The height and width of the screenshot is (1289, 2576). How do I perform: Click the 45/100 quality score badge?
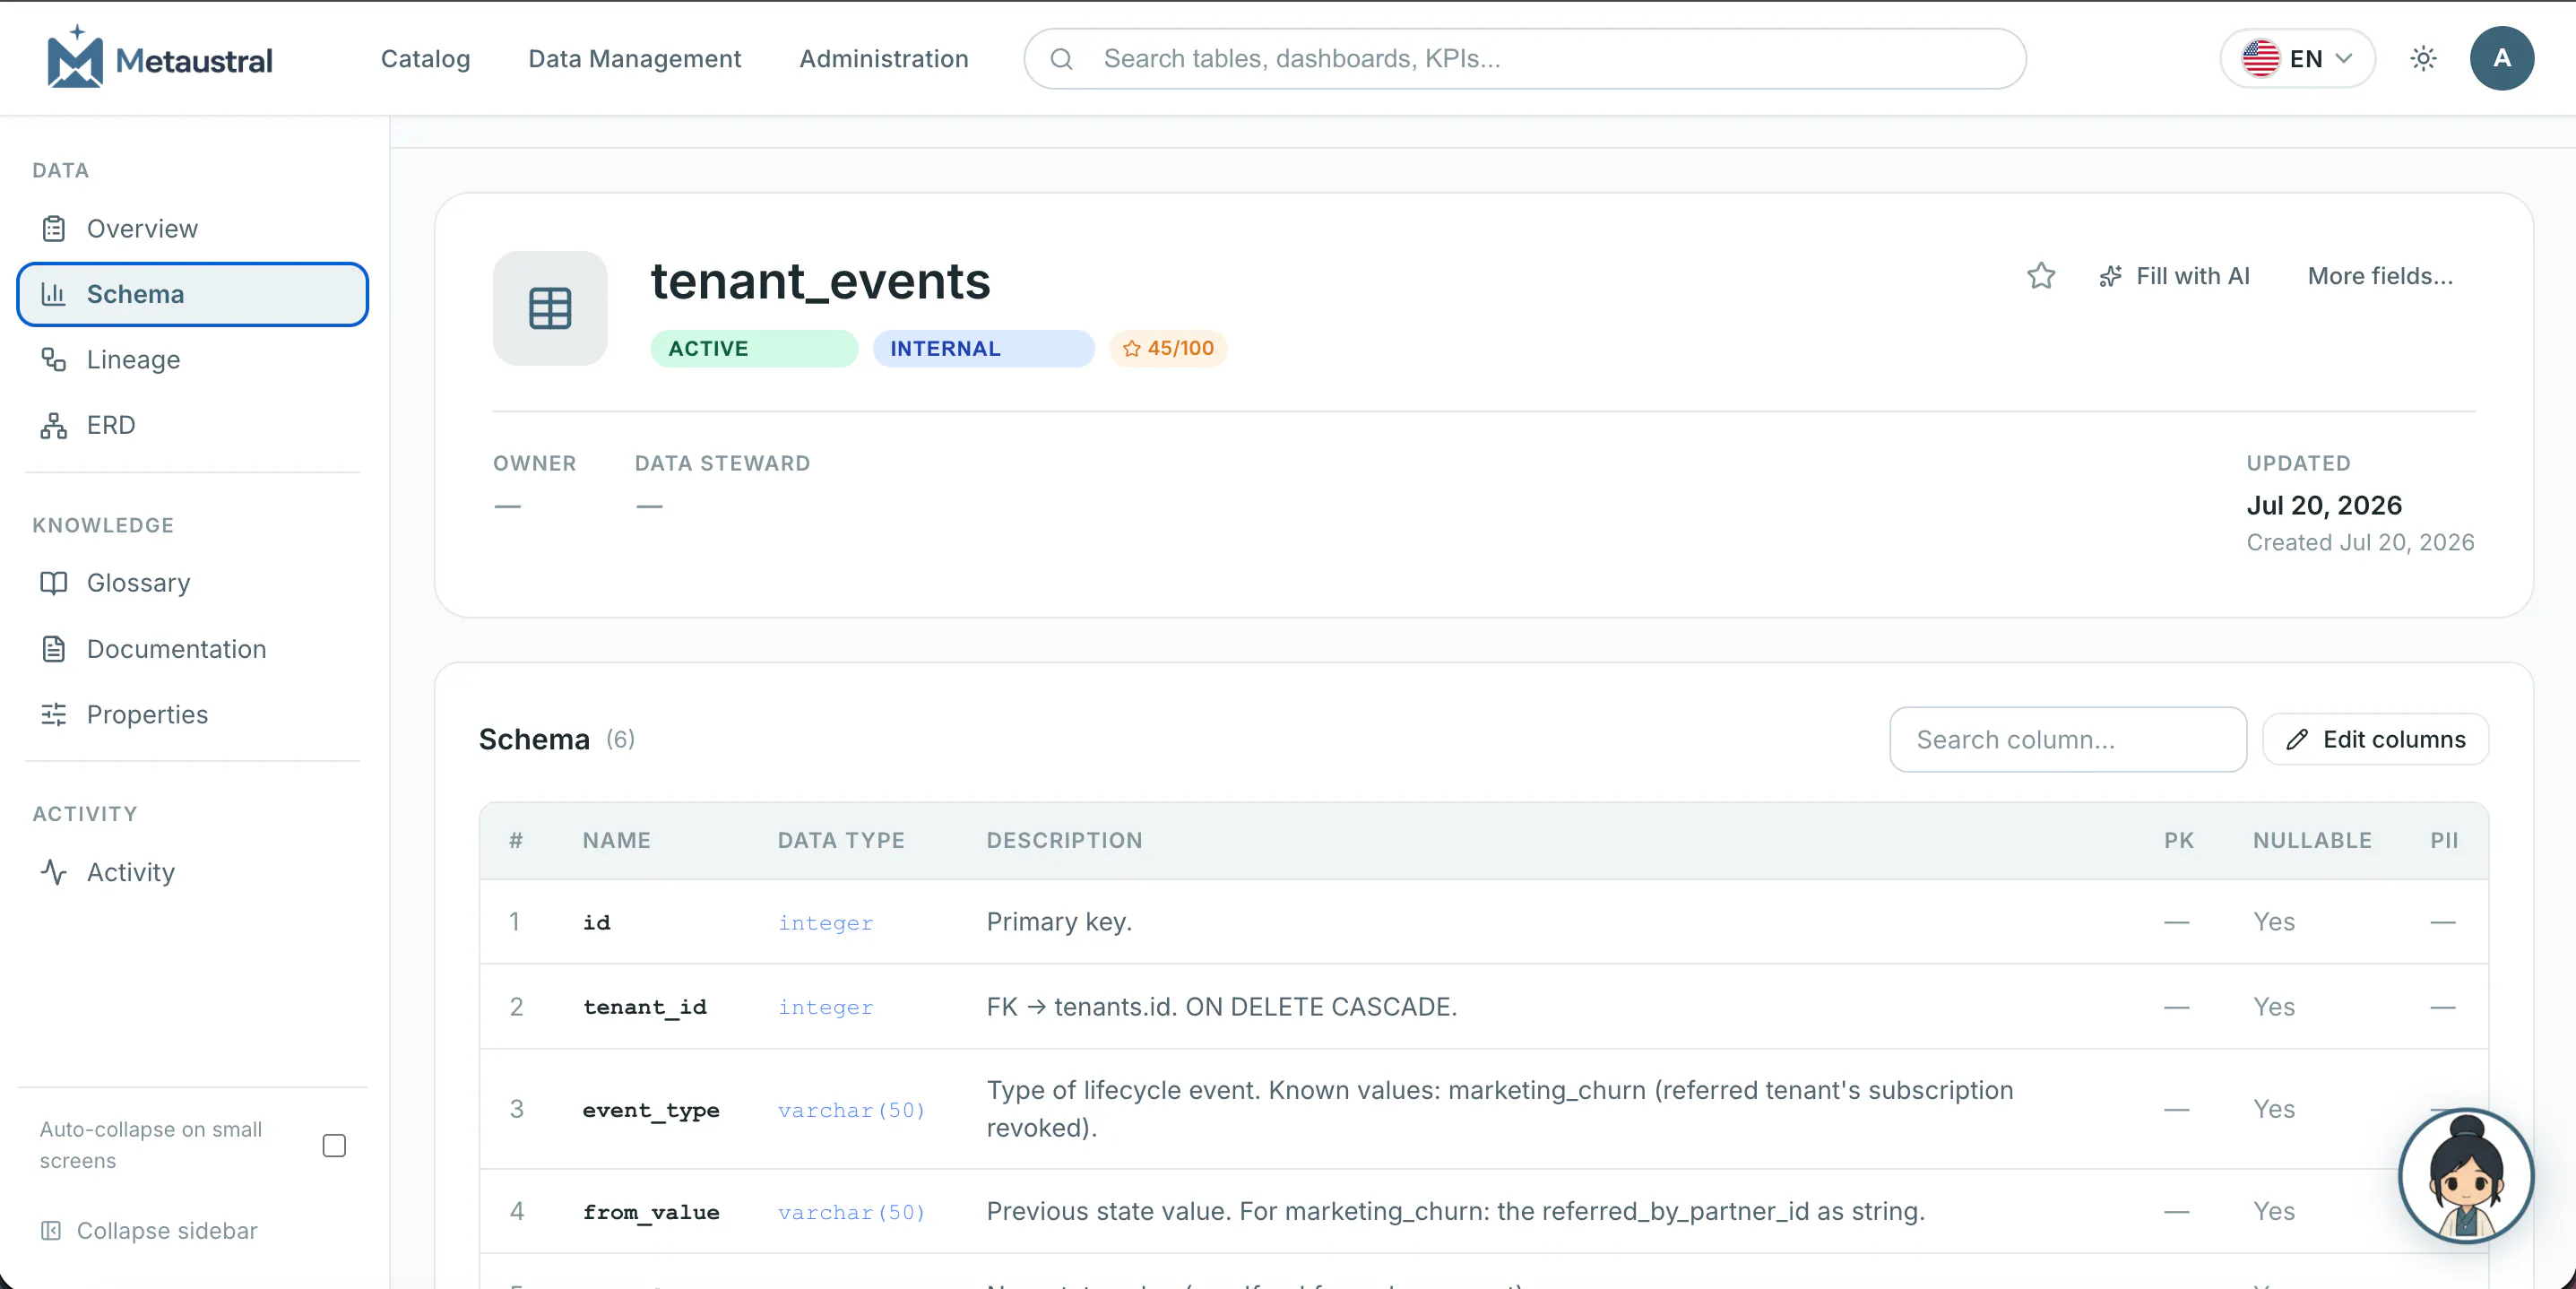[x=1167, y=348]
